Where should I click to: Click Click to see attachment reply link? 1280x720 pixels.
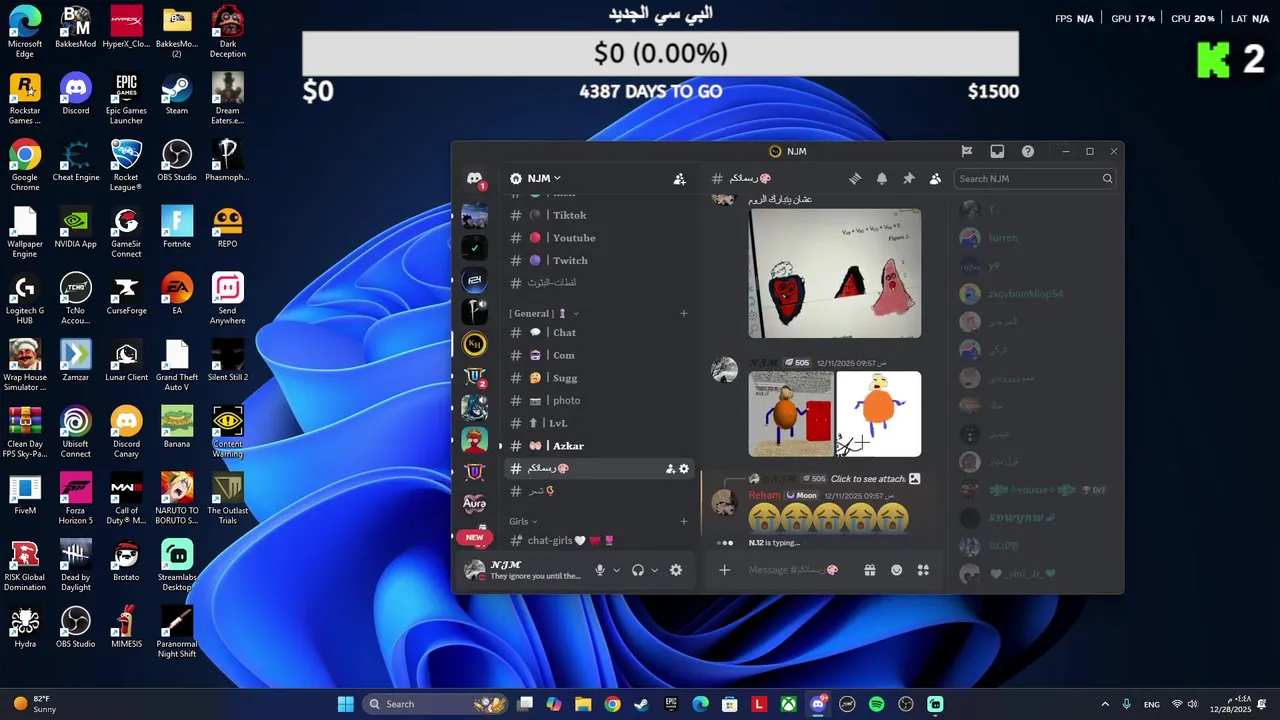[x=868, y=479]
